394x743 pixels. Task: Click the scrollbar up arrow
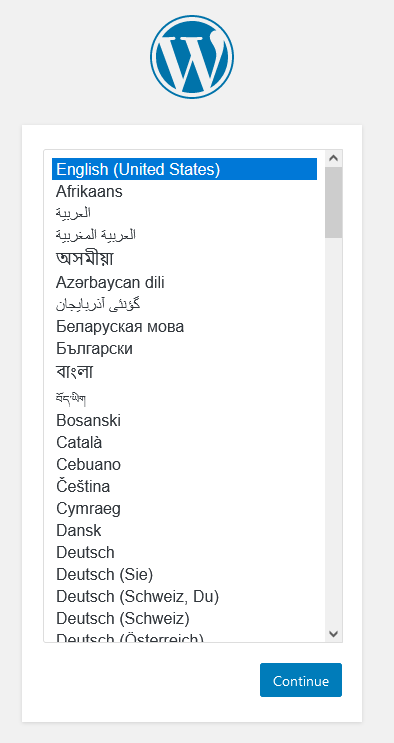tap(333, 158)
